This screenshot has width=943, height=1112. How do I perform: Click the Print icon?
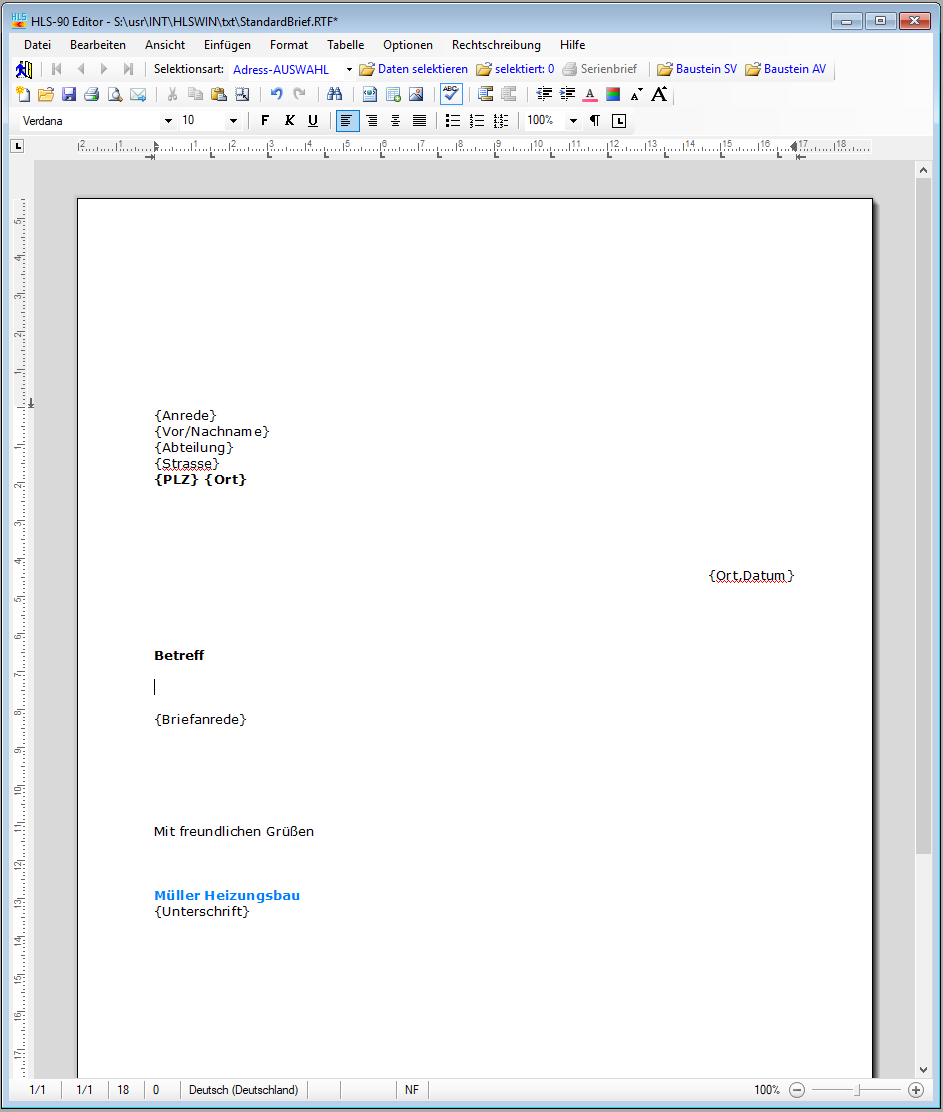(x=91, y=93)
